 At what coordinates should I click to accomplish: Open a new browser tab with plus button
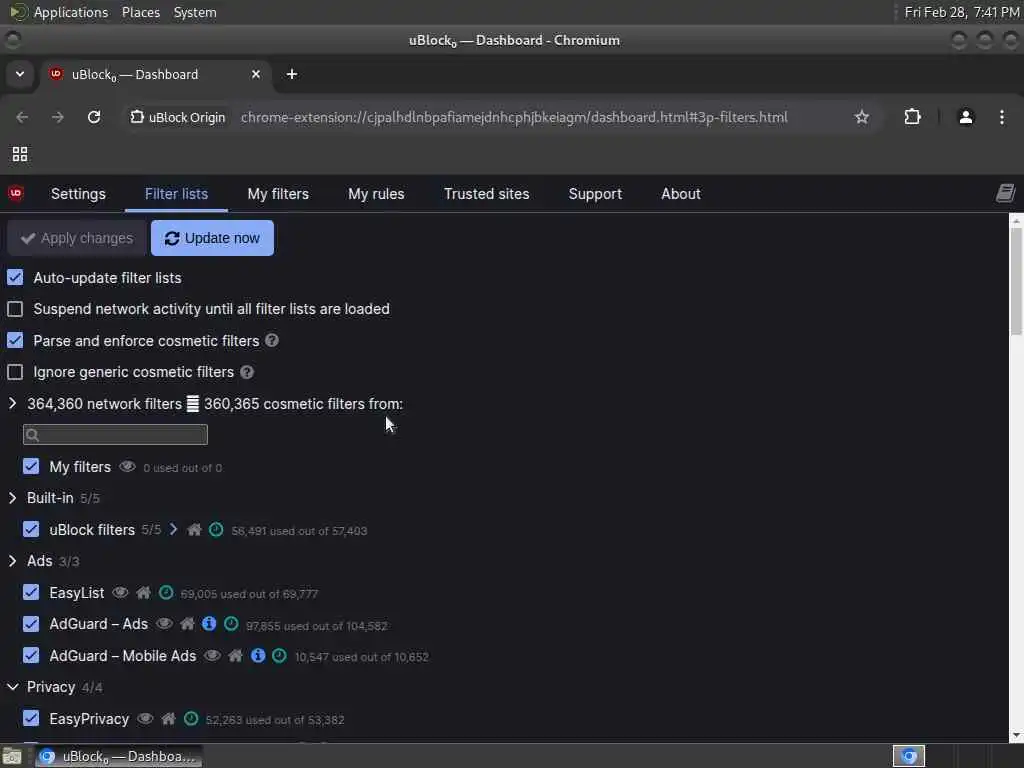click(292, 74)
